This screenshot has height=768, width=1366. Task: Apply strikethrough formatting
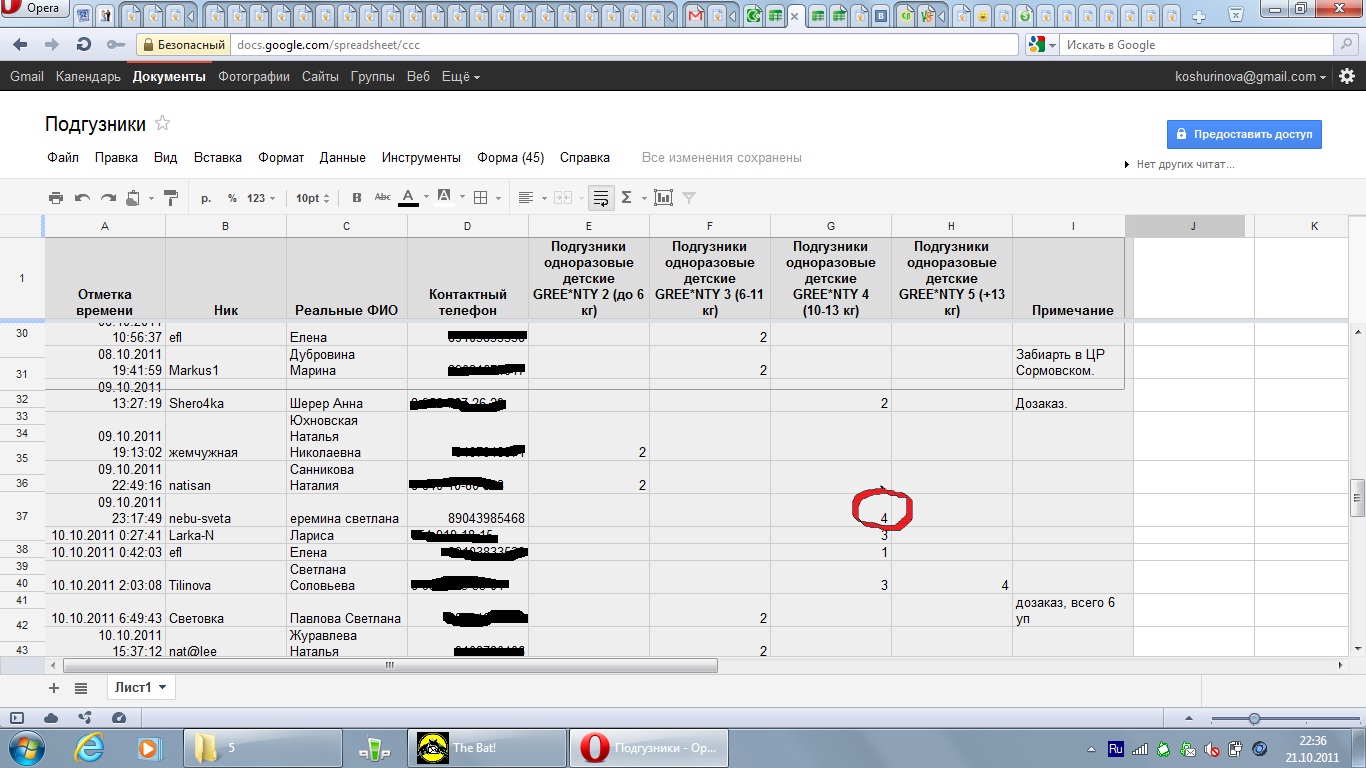click(x=382, y=198)
